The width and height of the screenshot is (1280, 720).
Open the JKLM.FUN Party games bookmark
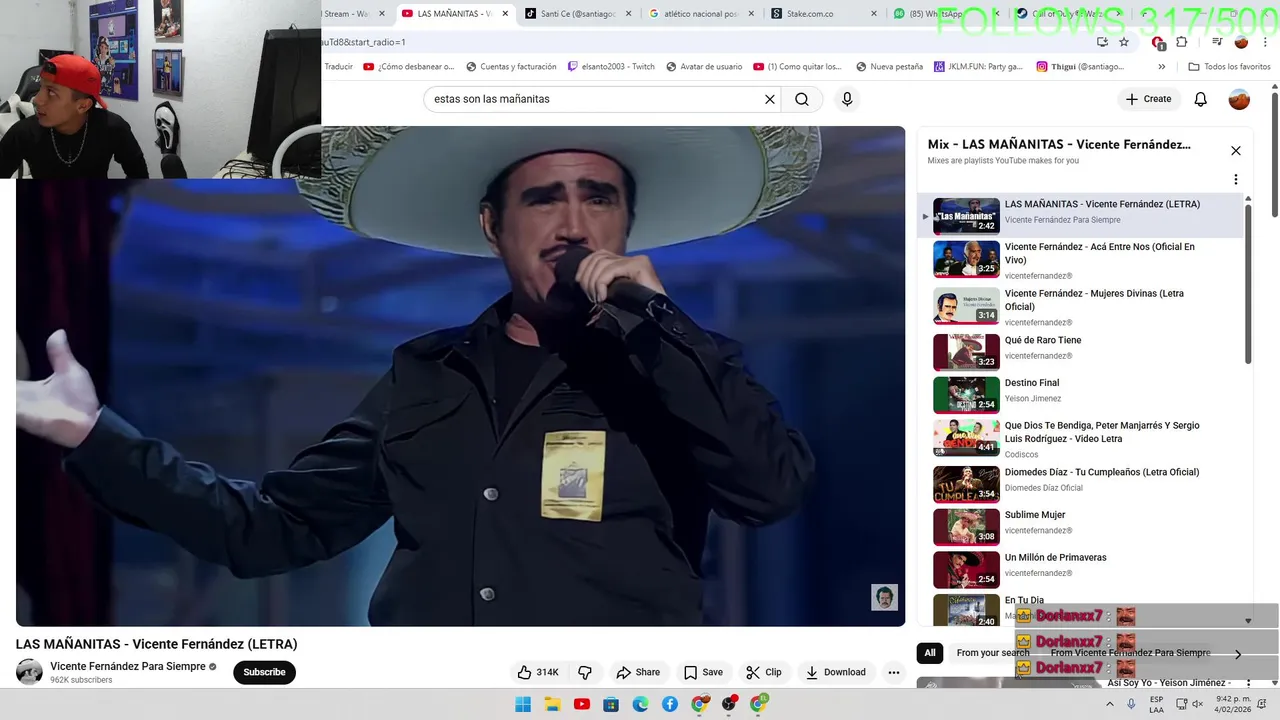978,67
